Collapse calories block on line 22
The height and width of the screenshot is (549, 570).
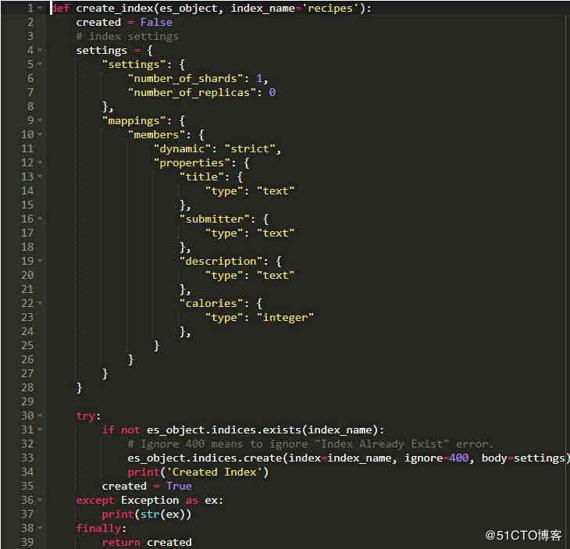point(40,303)
